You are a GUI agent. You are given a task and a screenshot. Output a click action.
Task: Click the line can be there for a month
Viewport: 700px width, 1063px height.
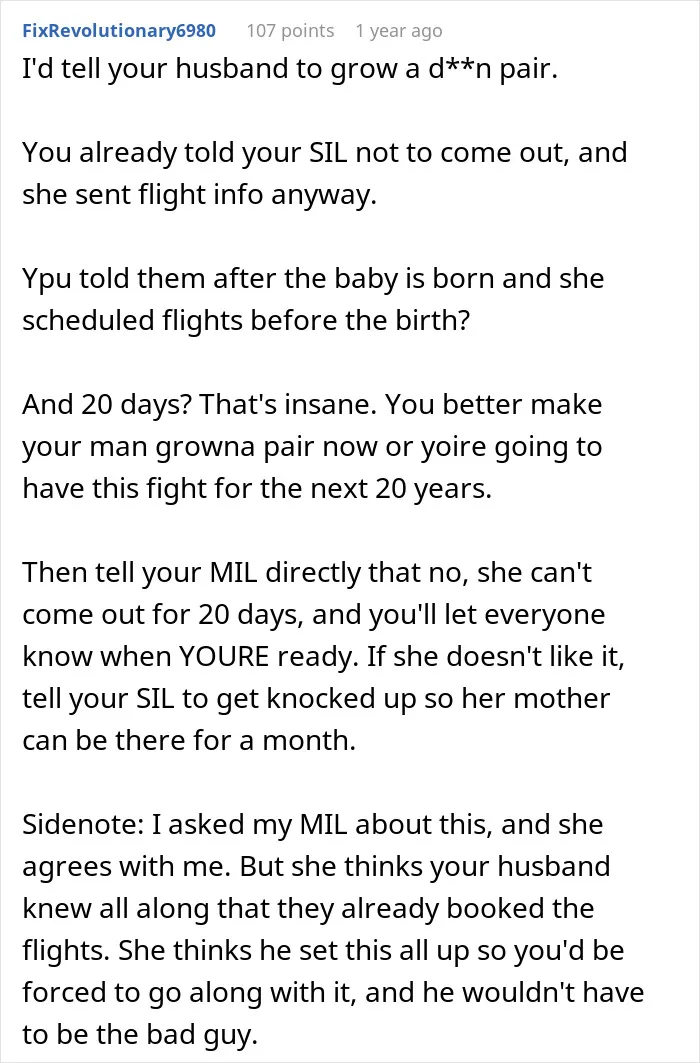click(189, 741)
